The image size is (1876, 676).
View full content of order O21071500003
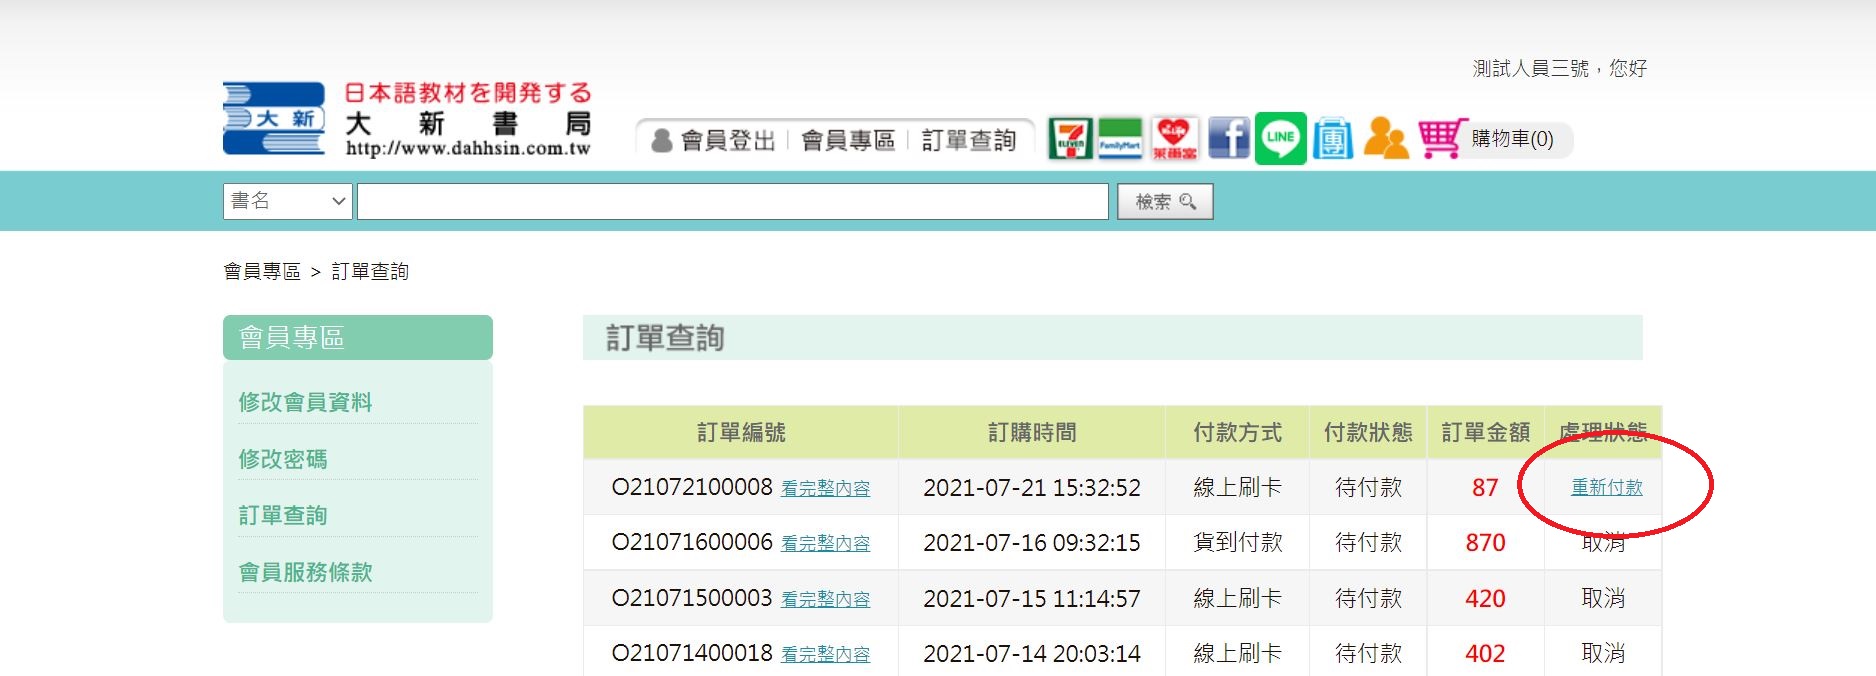pos(825,599)
